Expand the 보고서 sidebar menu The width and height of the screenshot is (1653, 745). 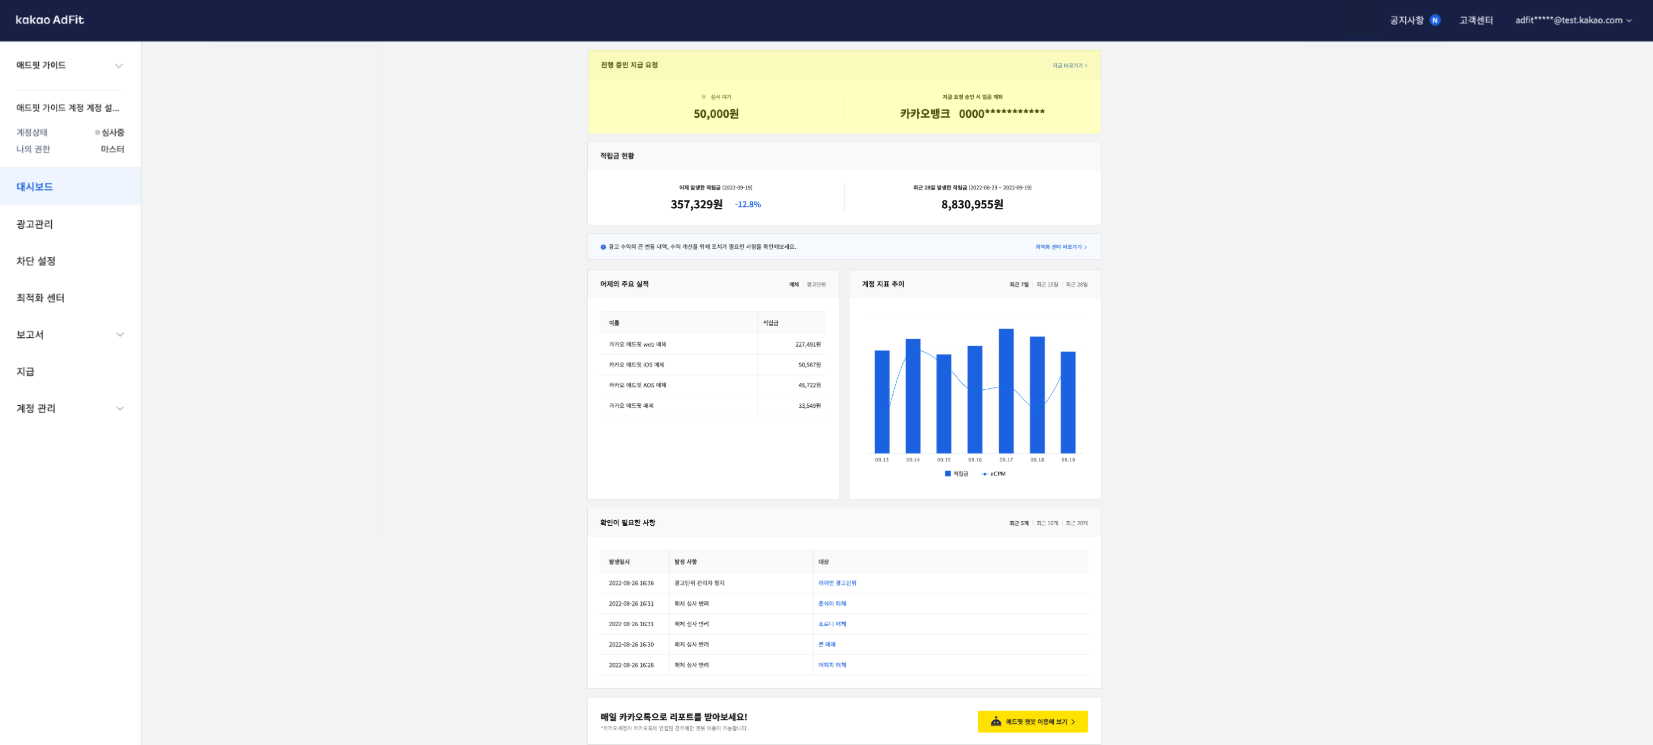tap(120, 335)
